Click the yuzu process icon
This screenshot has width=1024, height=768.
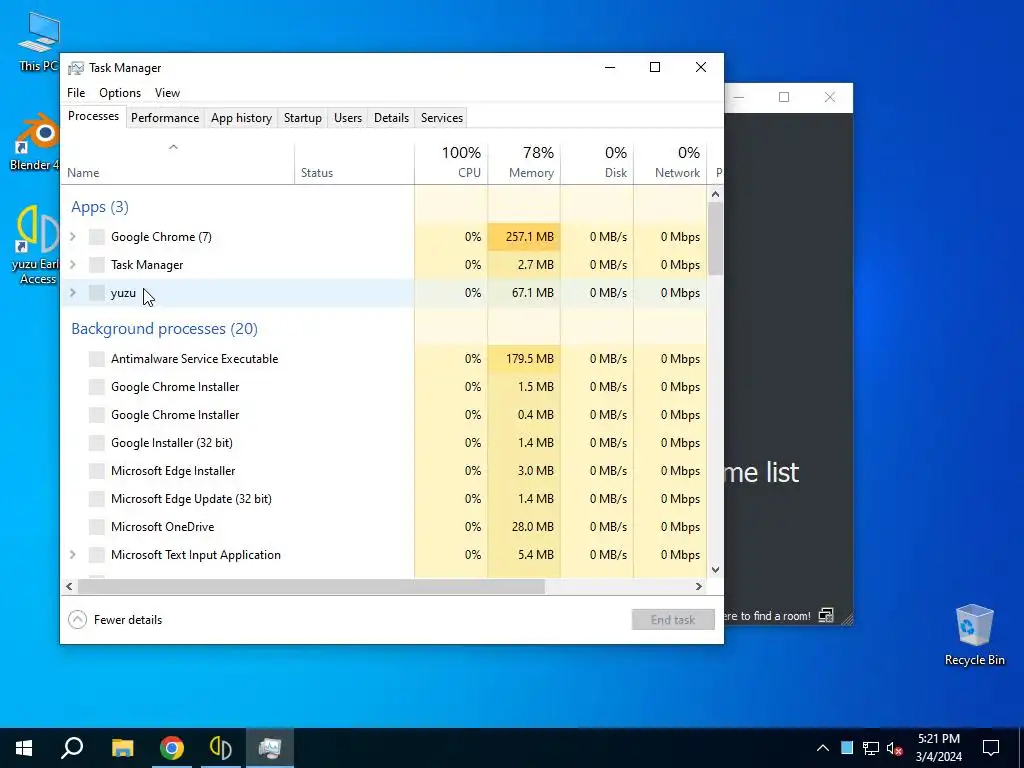coord(97,293)
